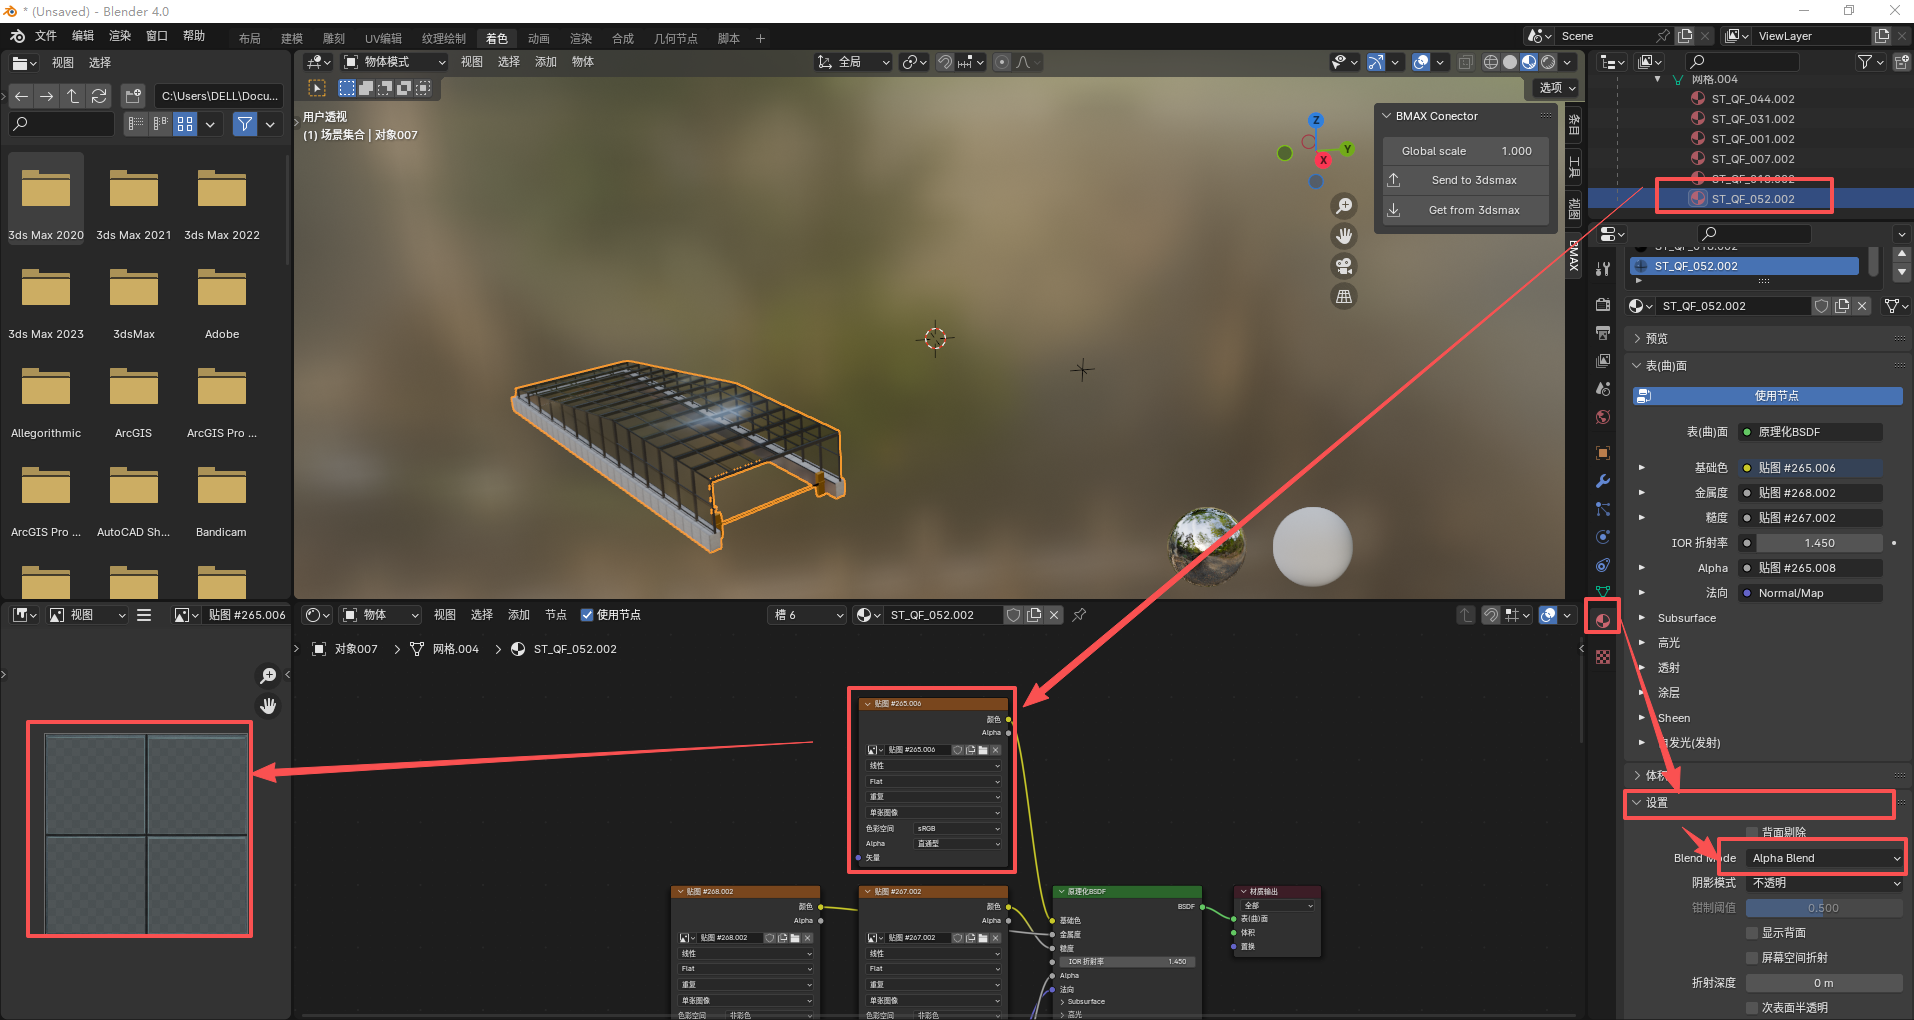Toggle camera view icon in viewport

[1344, 266]
